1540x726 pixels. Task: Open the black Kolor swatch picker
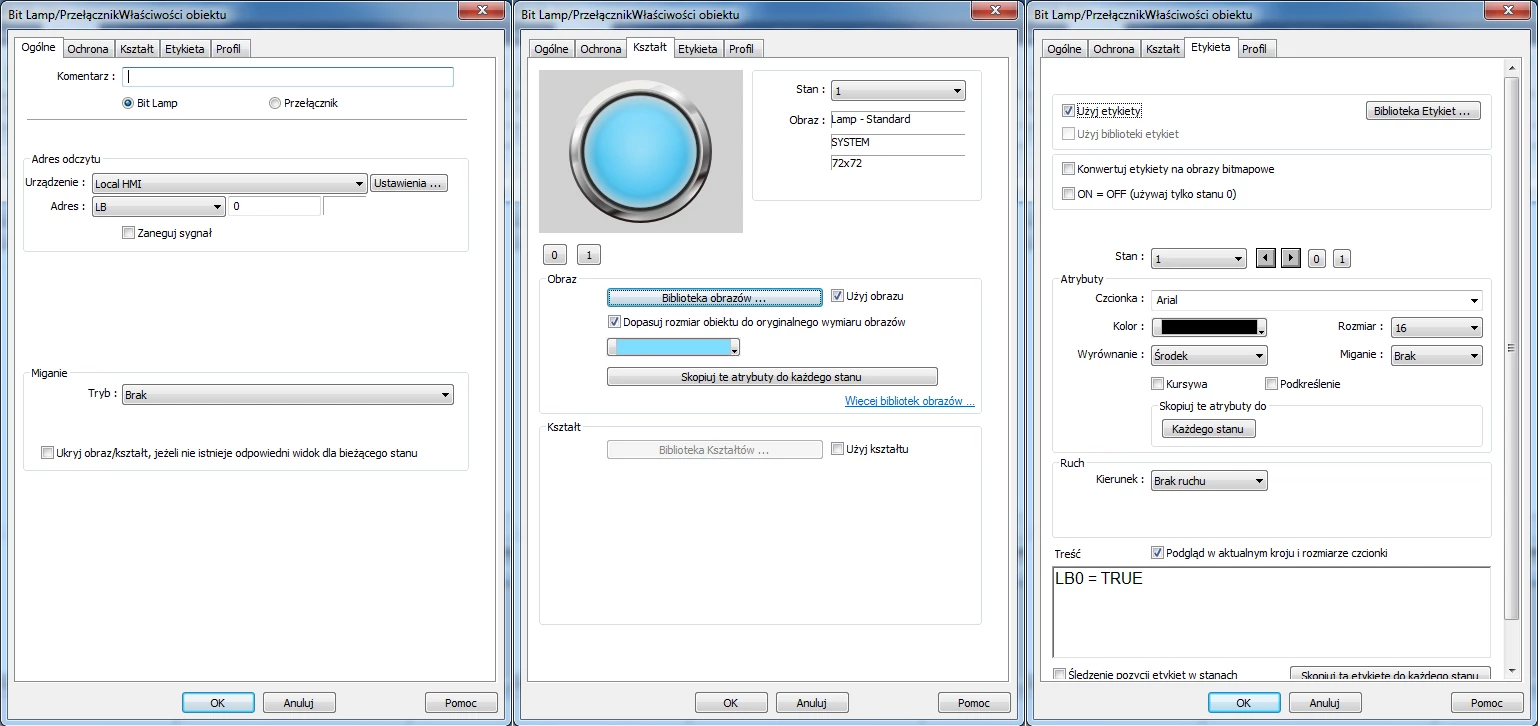pos(1209,328)
